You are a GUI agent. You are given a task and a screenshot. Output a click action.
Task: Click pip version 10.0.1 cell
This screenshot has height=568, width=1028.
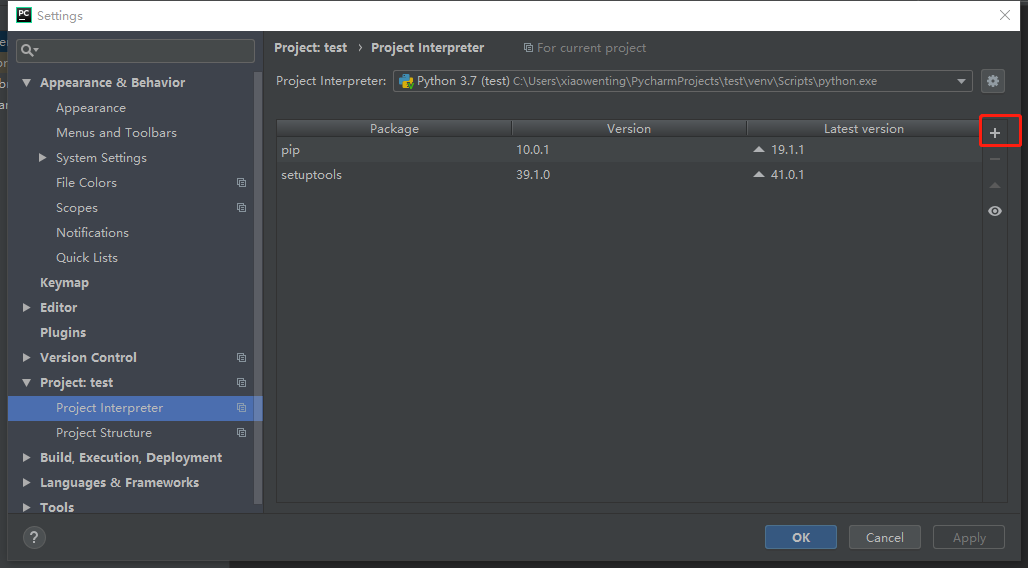click(x=532, y=150)
